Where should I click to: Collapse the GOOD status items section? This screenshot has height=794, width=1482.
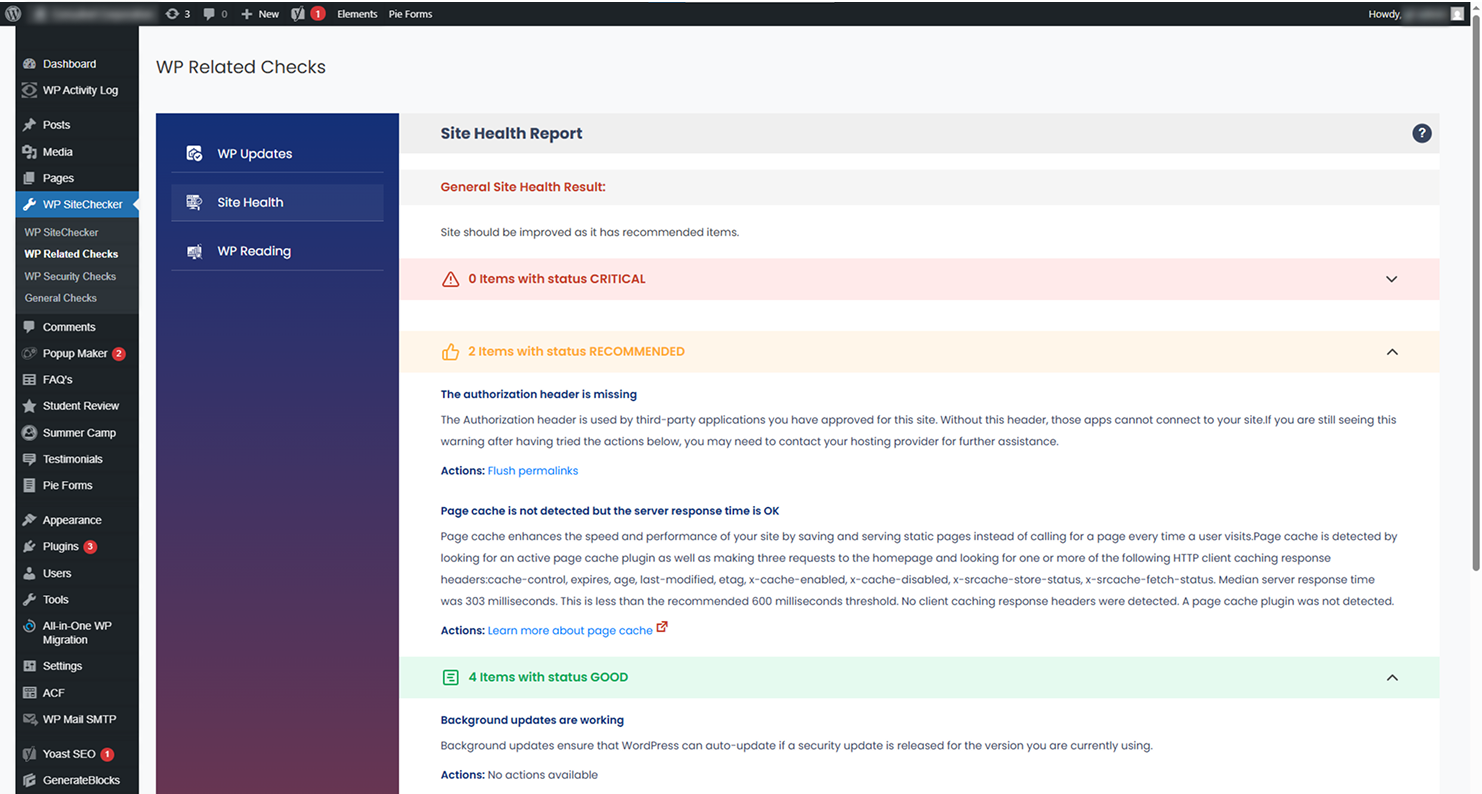click(x=1391, y=678)
